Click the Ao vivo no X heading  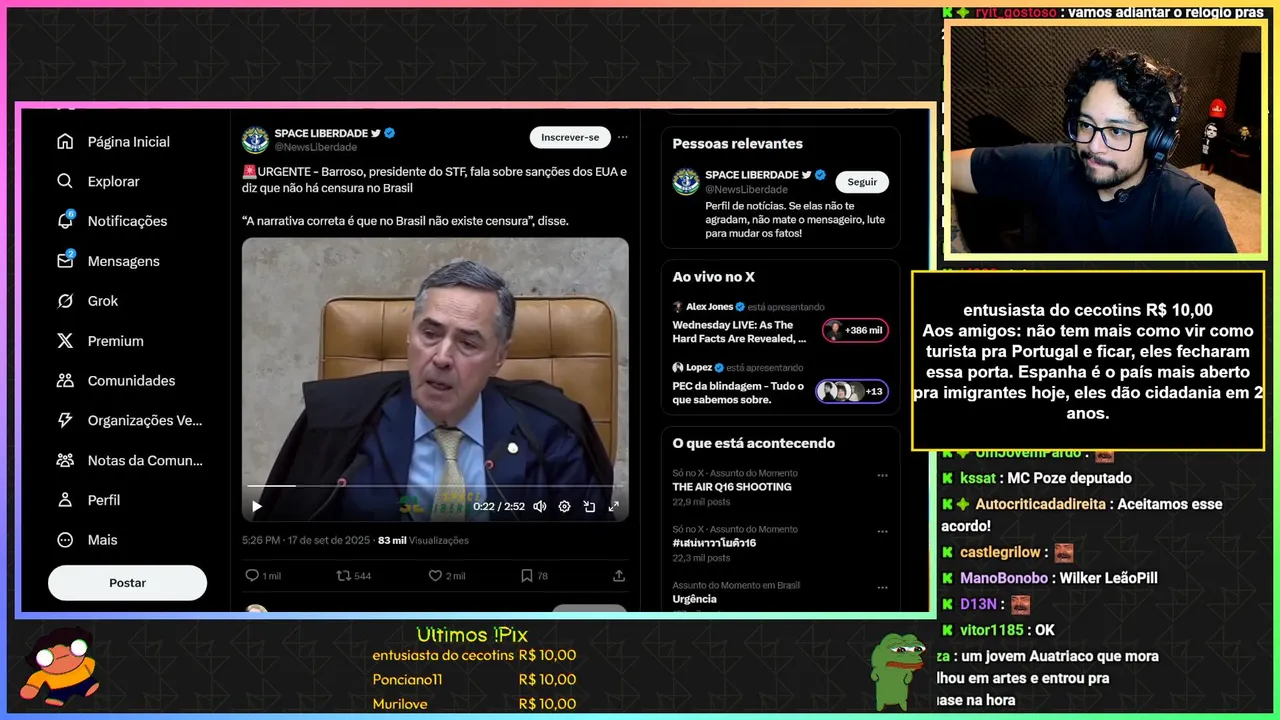(713, 277)
